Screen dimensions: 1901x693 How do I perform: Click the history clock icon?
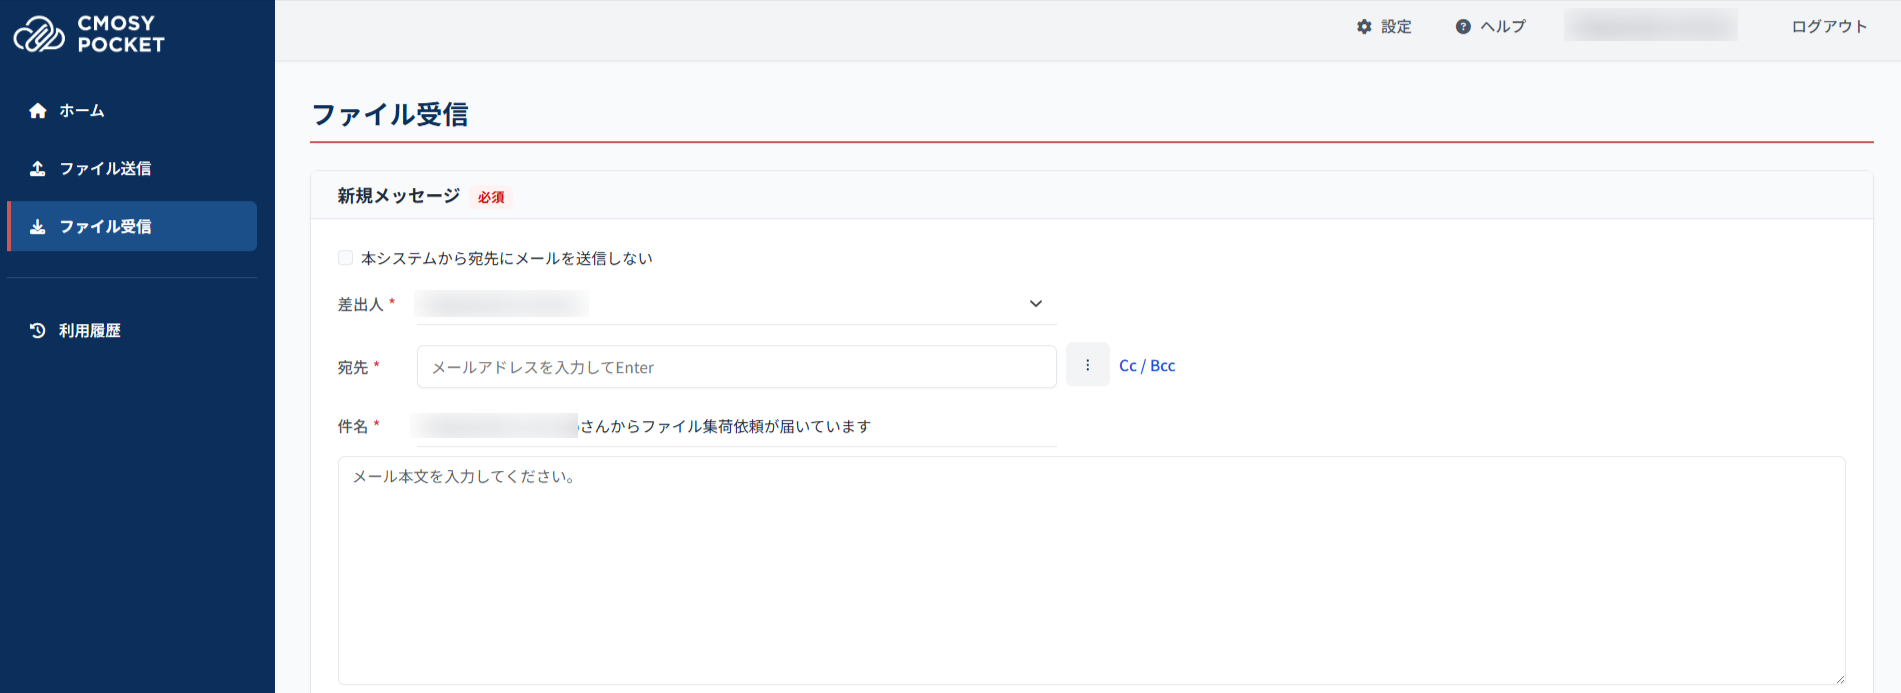(38, 331)
